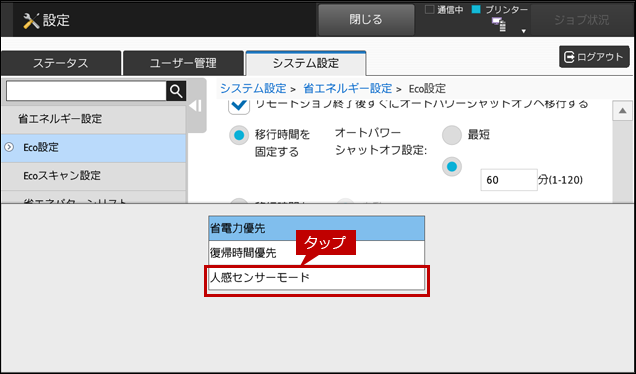Click the scroll up arrow
Viewport: 636px width, 374px height.
coord(622,111)
